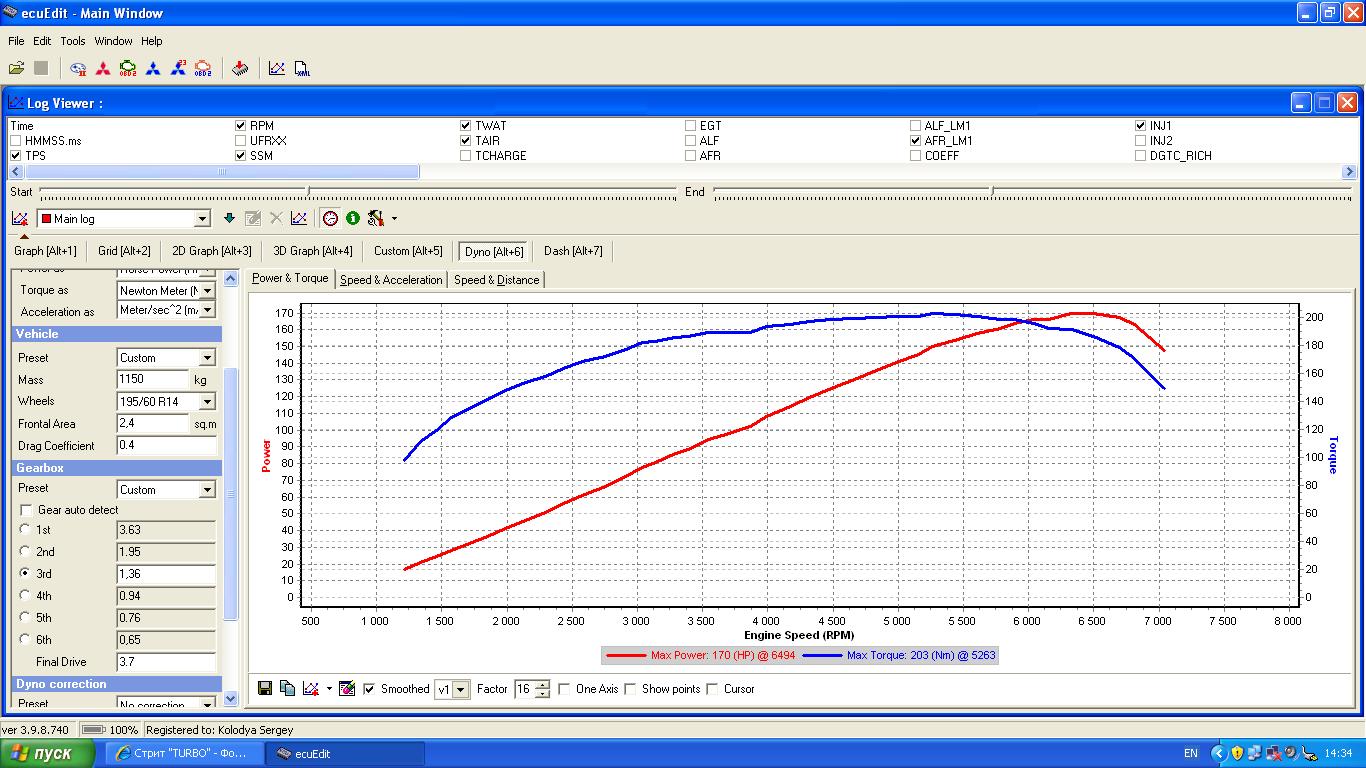Viewport: 1366px width, 768px height.
Task: Open Speed & Acceleration tab
Action: (391, 280)
